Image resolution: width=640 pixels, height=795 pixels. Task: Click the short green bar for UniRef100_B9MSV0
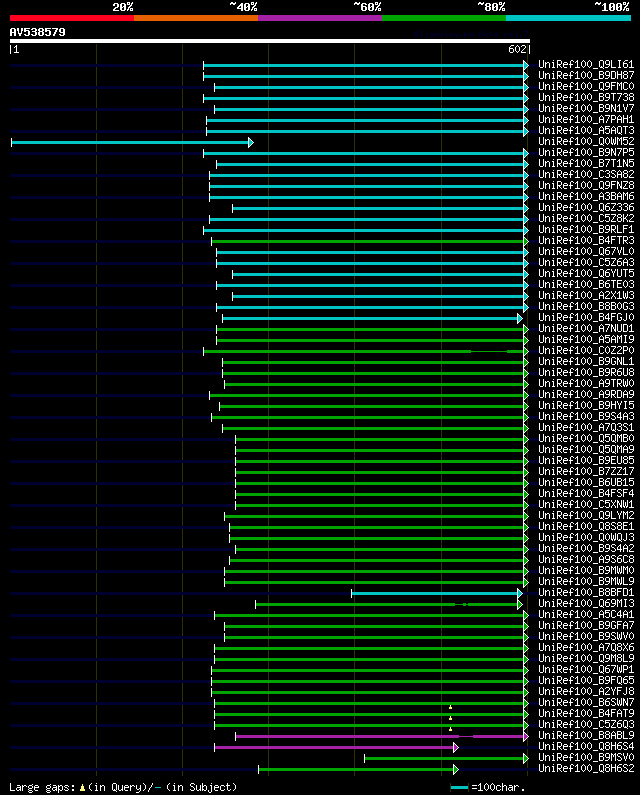(444, 758)
